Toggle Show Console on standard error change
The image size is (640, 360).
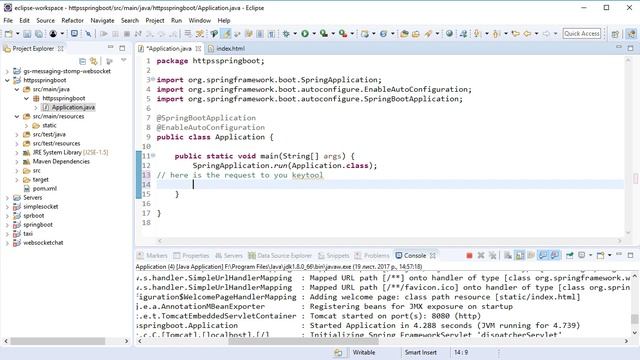pyautogui.click(x=555, y=256)
